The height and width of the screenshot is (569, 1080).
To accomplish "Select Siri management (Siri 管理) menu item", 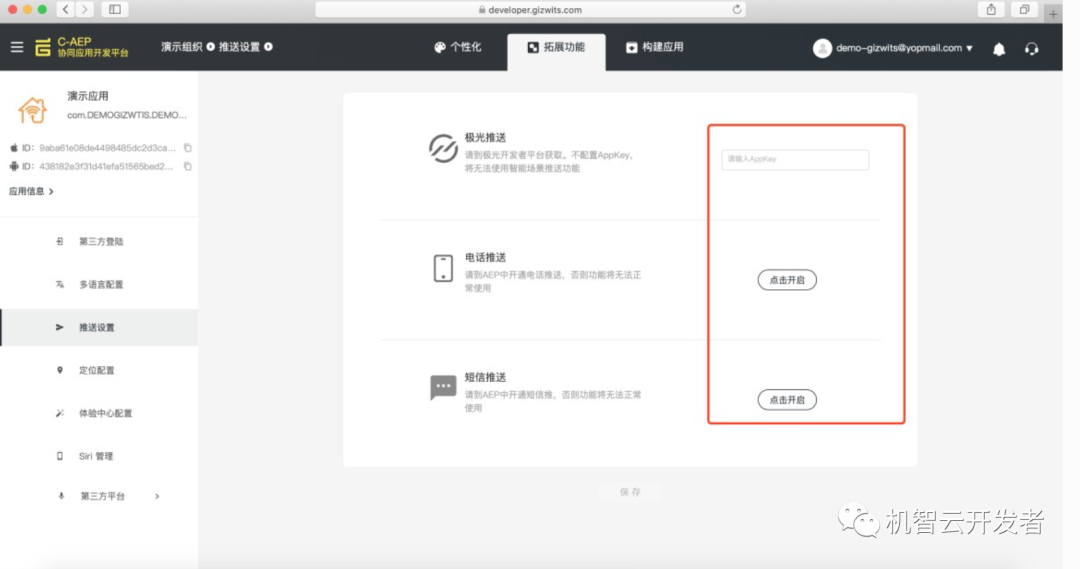I will [99, 456].
